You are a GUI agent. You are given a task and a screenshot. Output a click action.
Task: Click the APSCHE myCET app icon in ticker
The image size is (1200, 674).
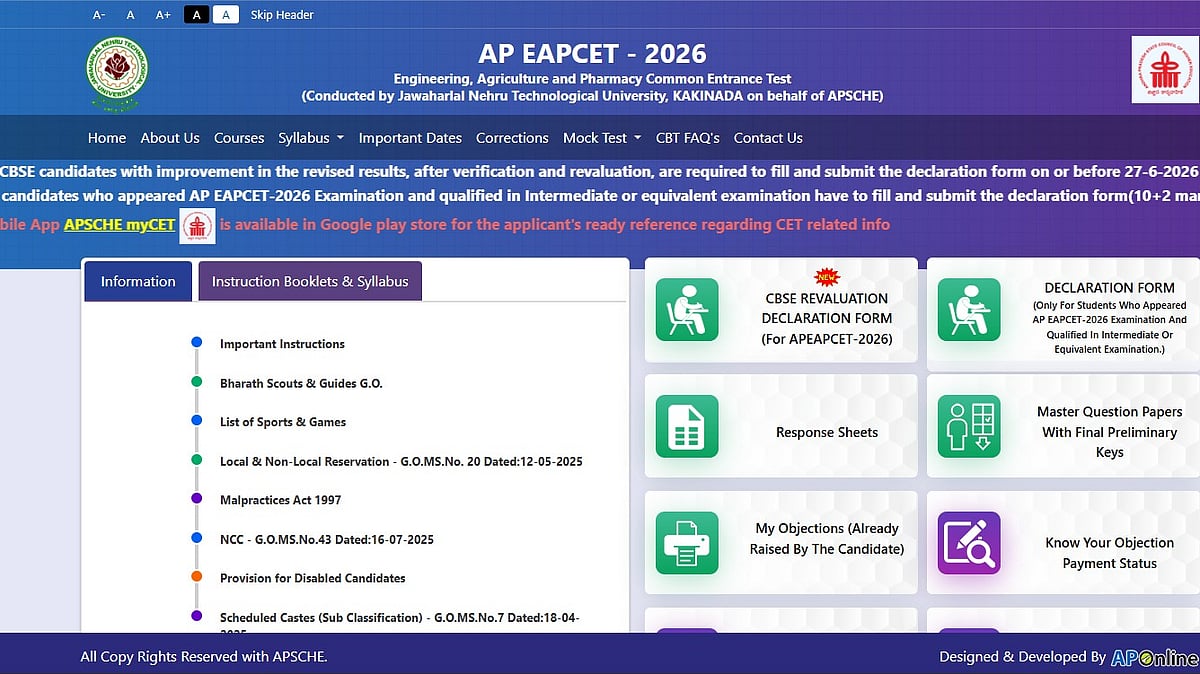pos(197,225)
